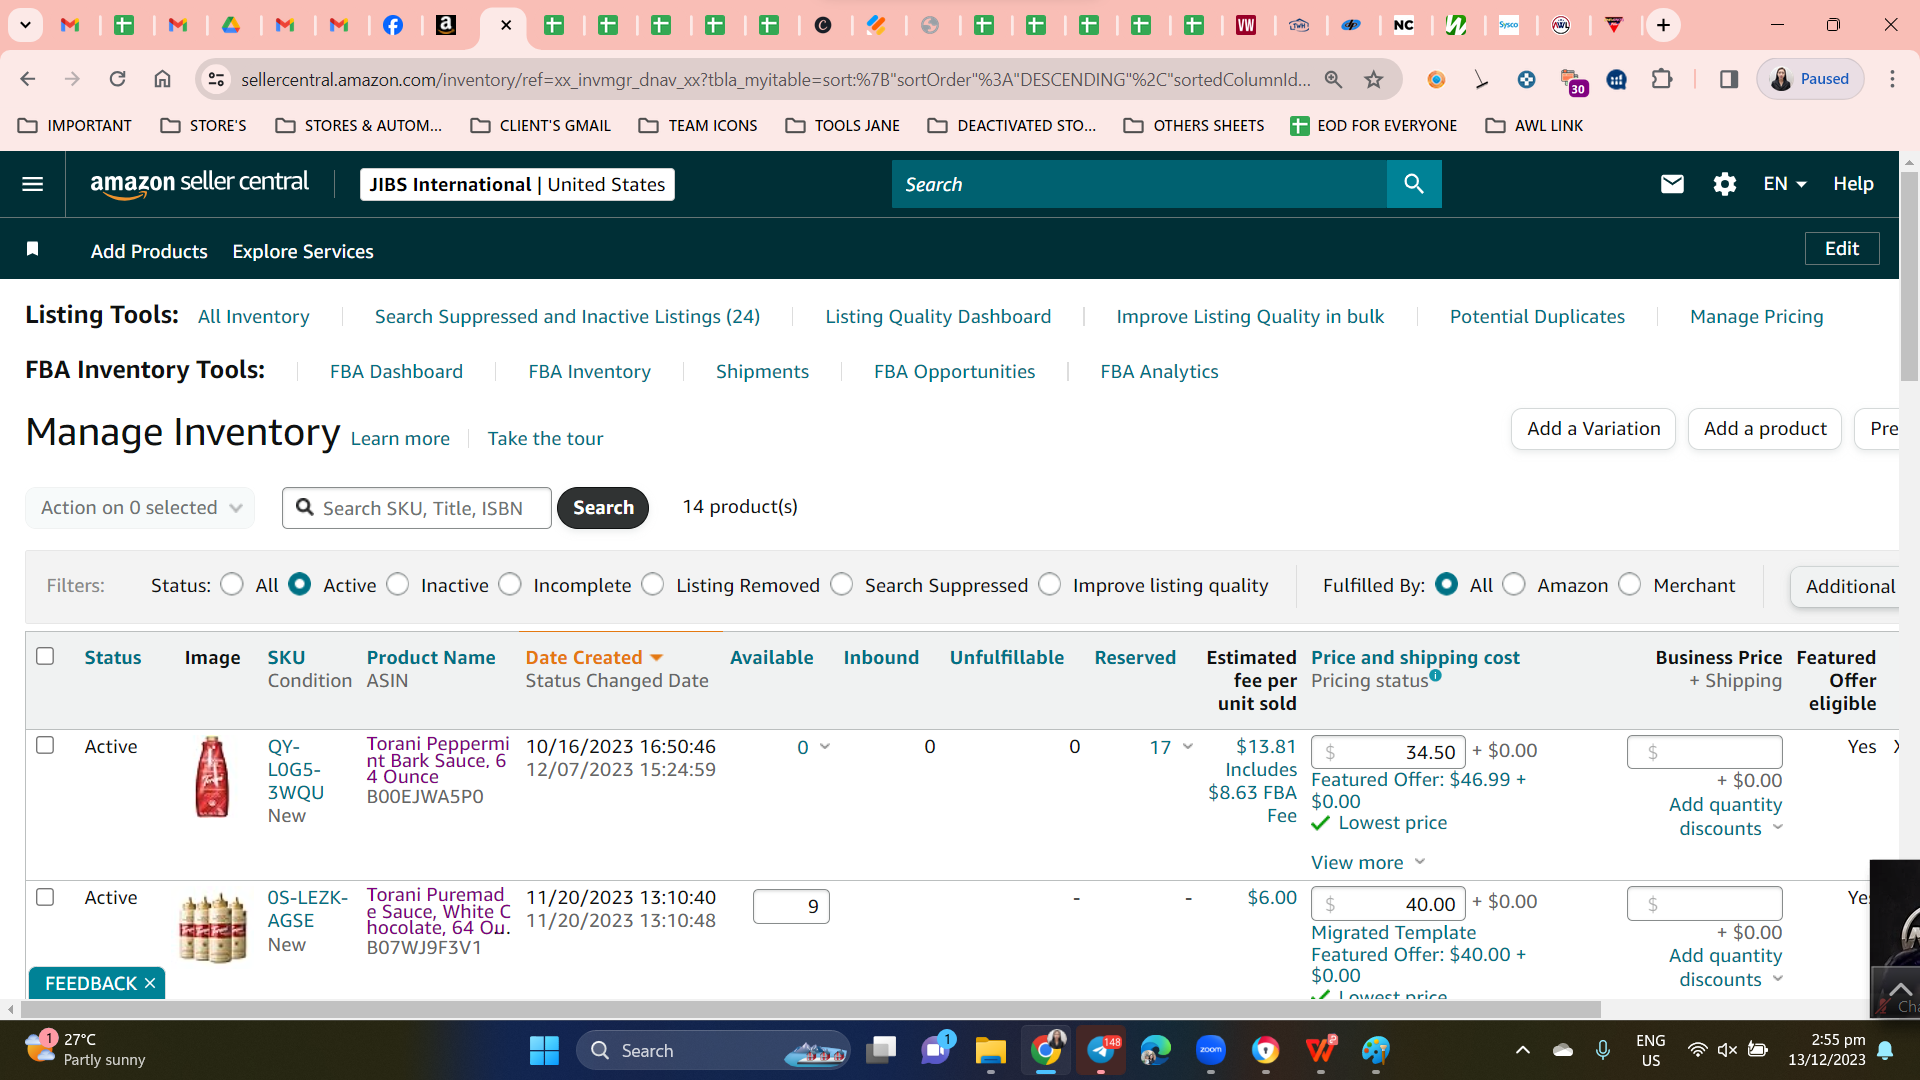Click the Add a product button
1920x1080 pixels.
tap(1765, 429)
